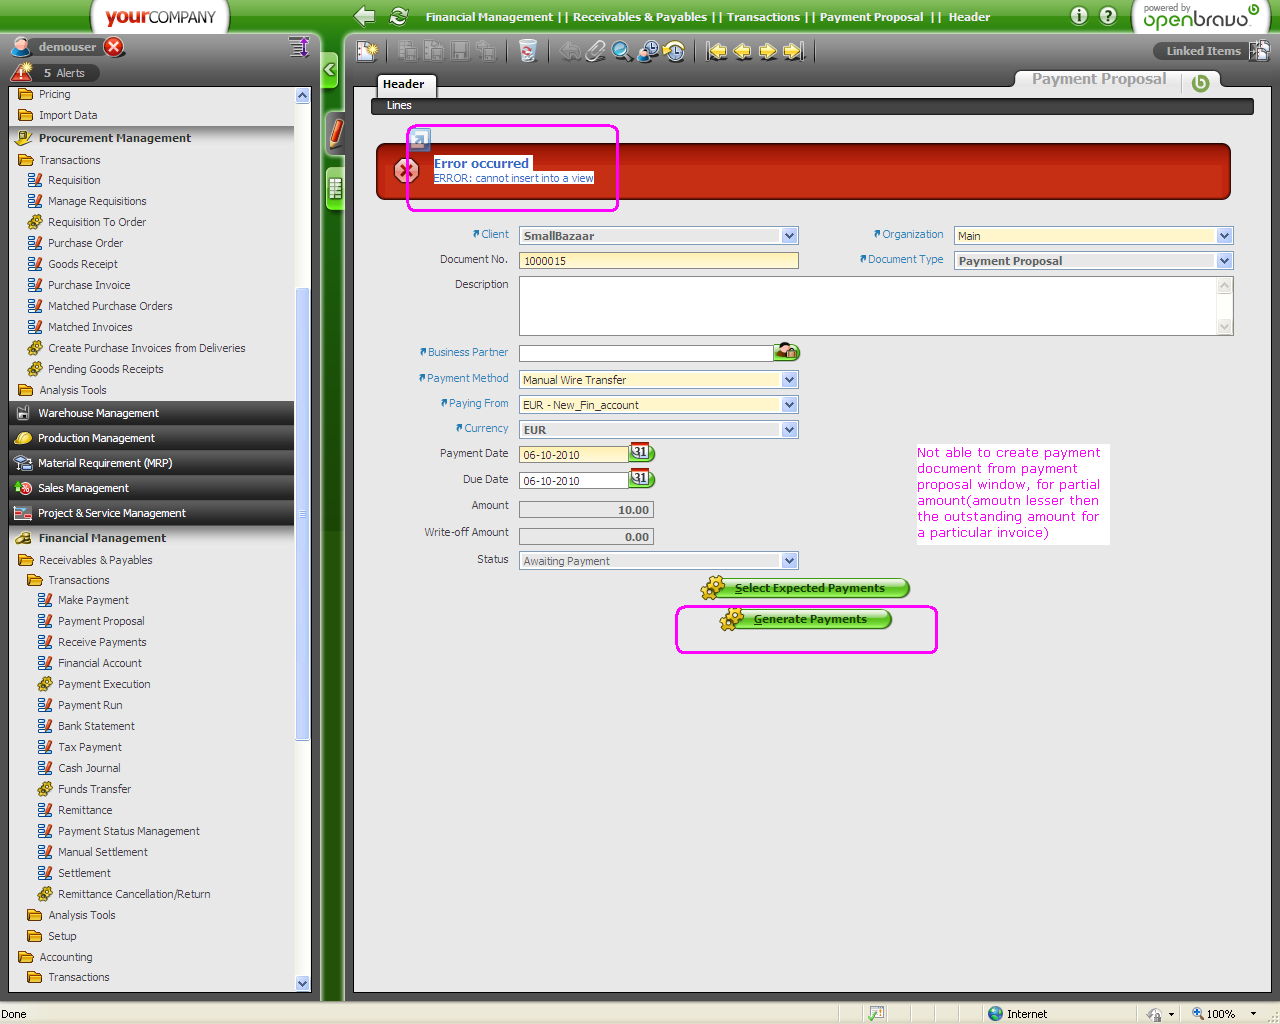This screenshot has width=1280, height=1024.
Task: Open Goods Receipt menu item
Action: coord(83,264)
